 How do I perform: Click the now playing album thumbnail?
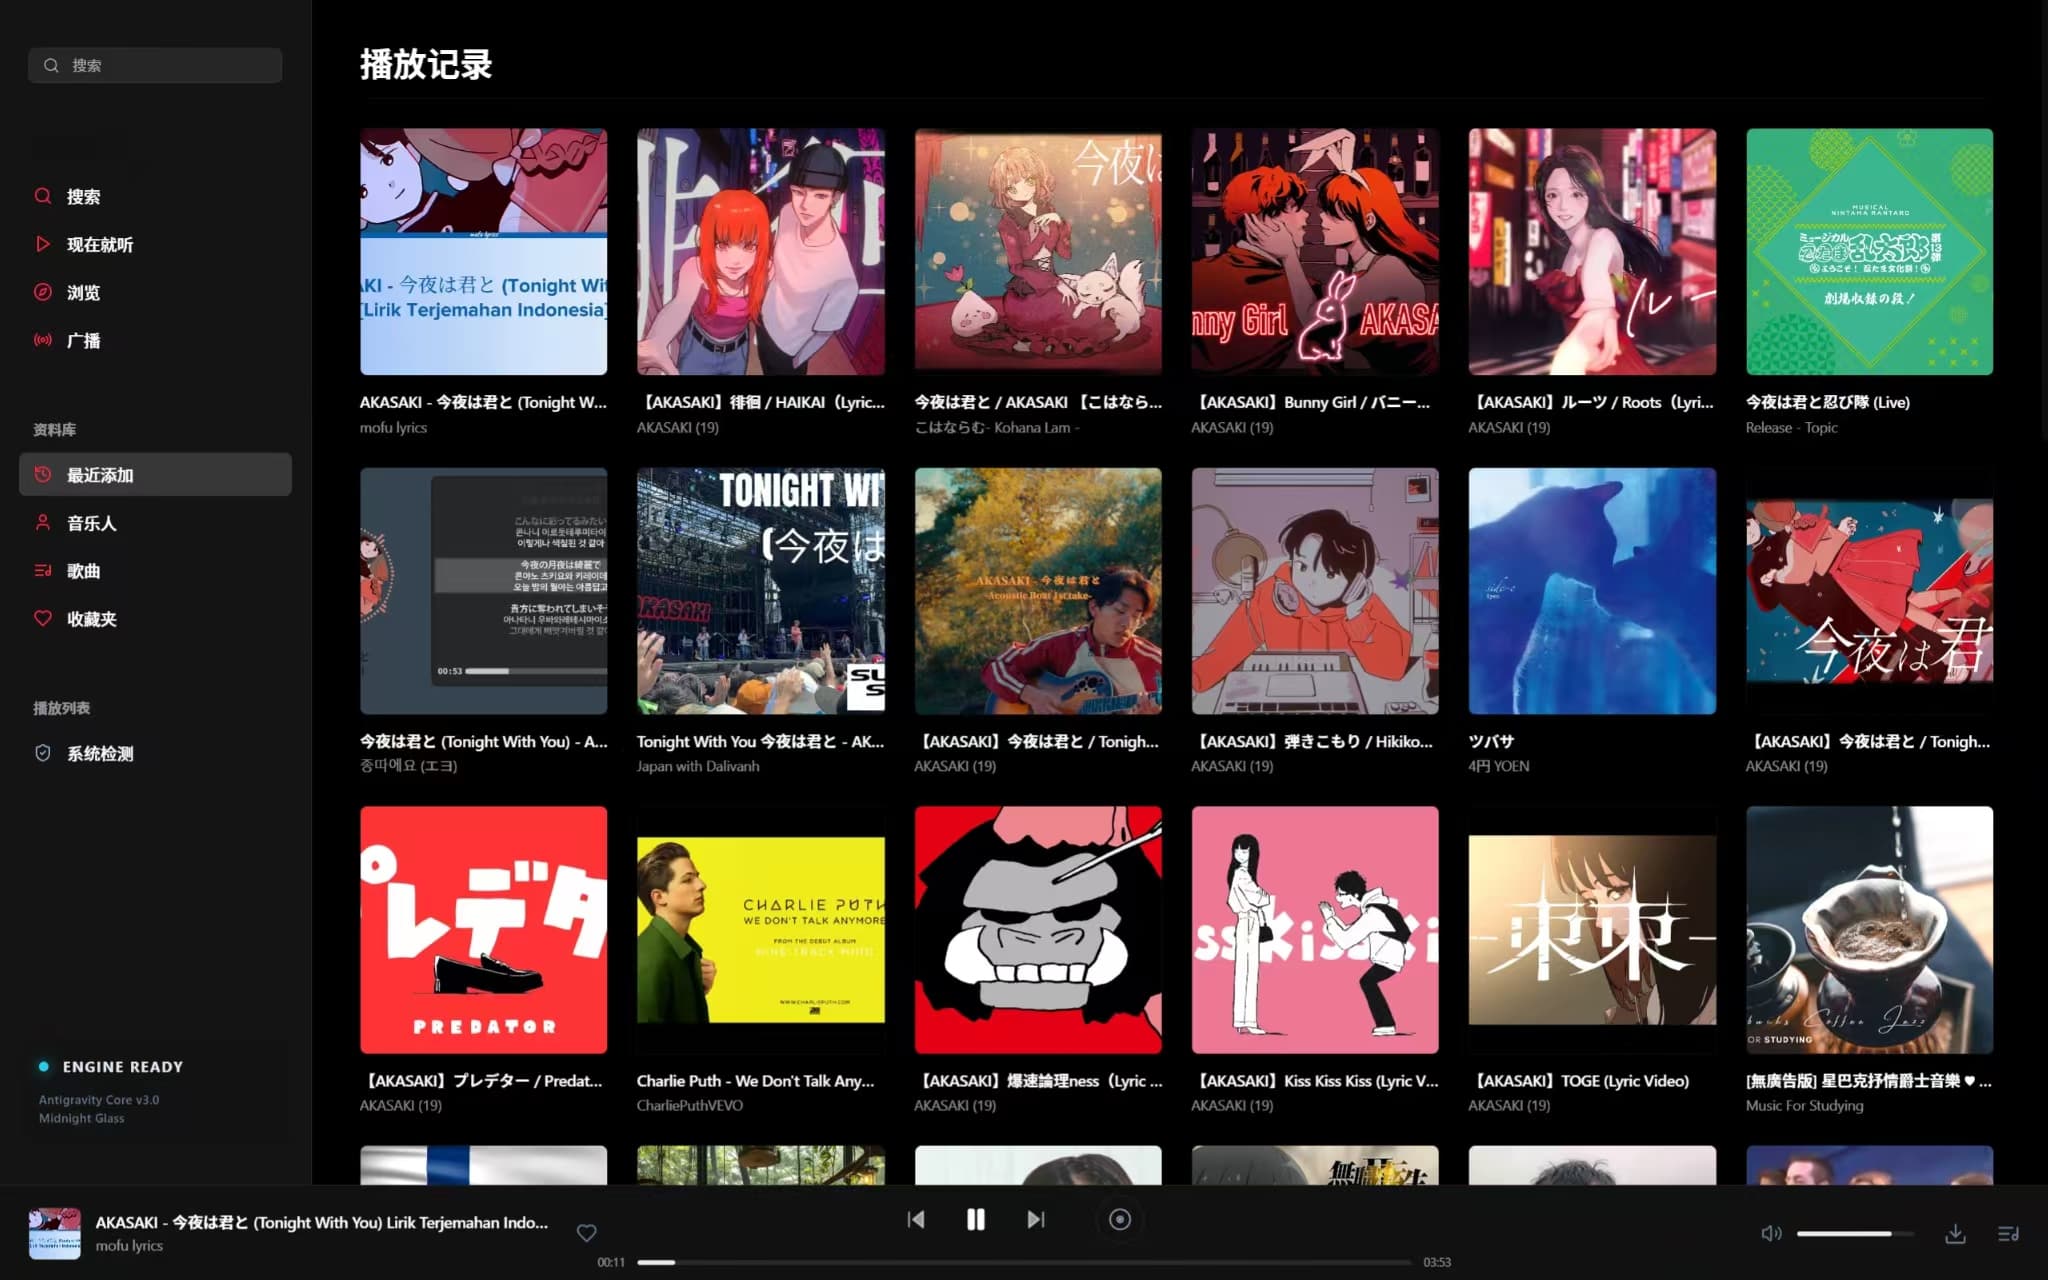pyautogui.click(x=55, y=1233)
